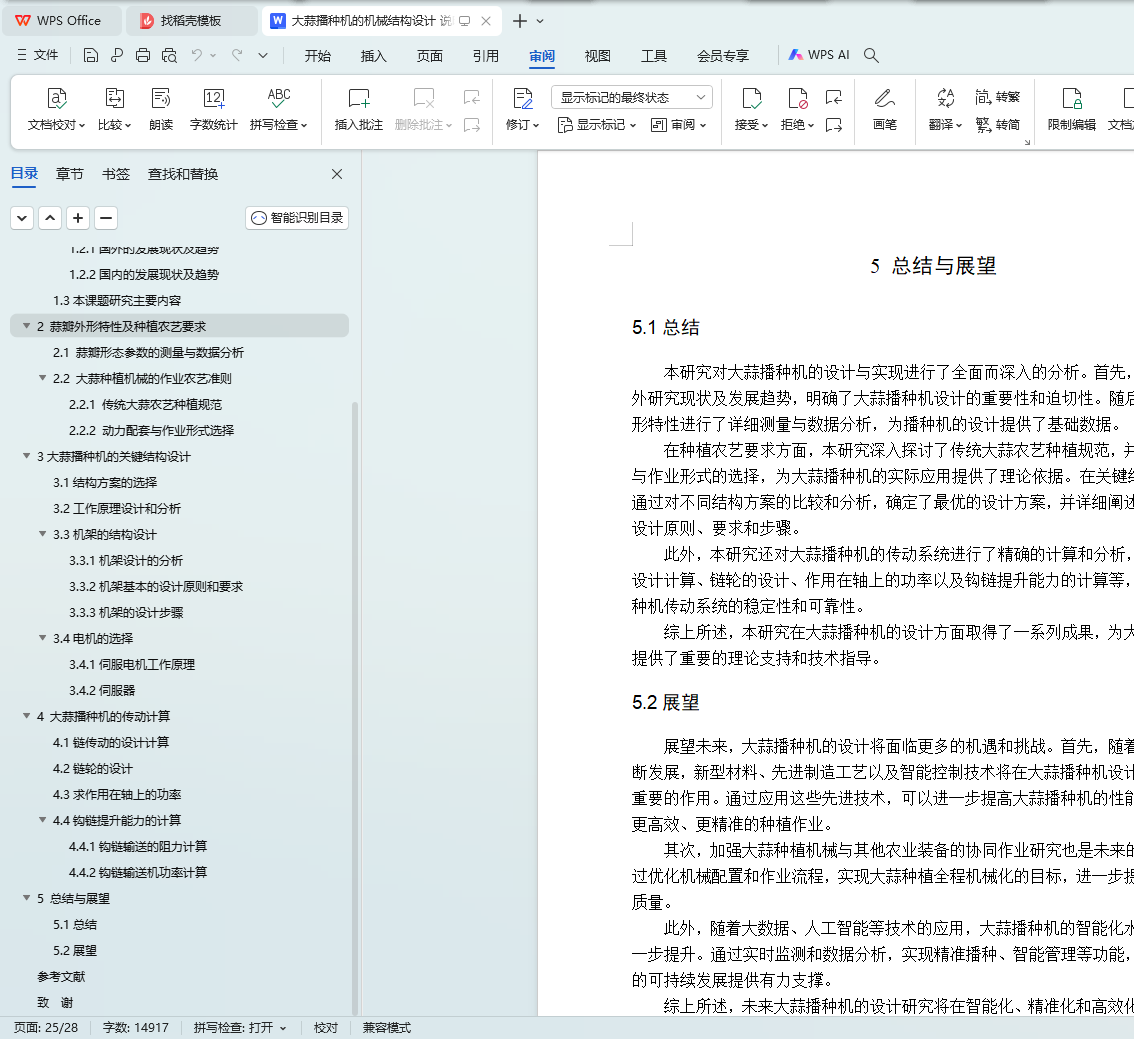
Task: Click the 接受 accept changes icon
Action: coord(751,98)
